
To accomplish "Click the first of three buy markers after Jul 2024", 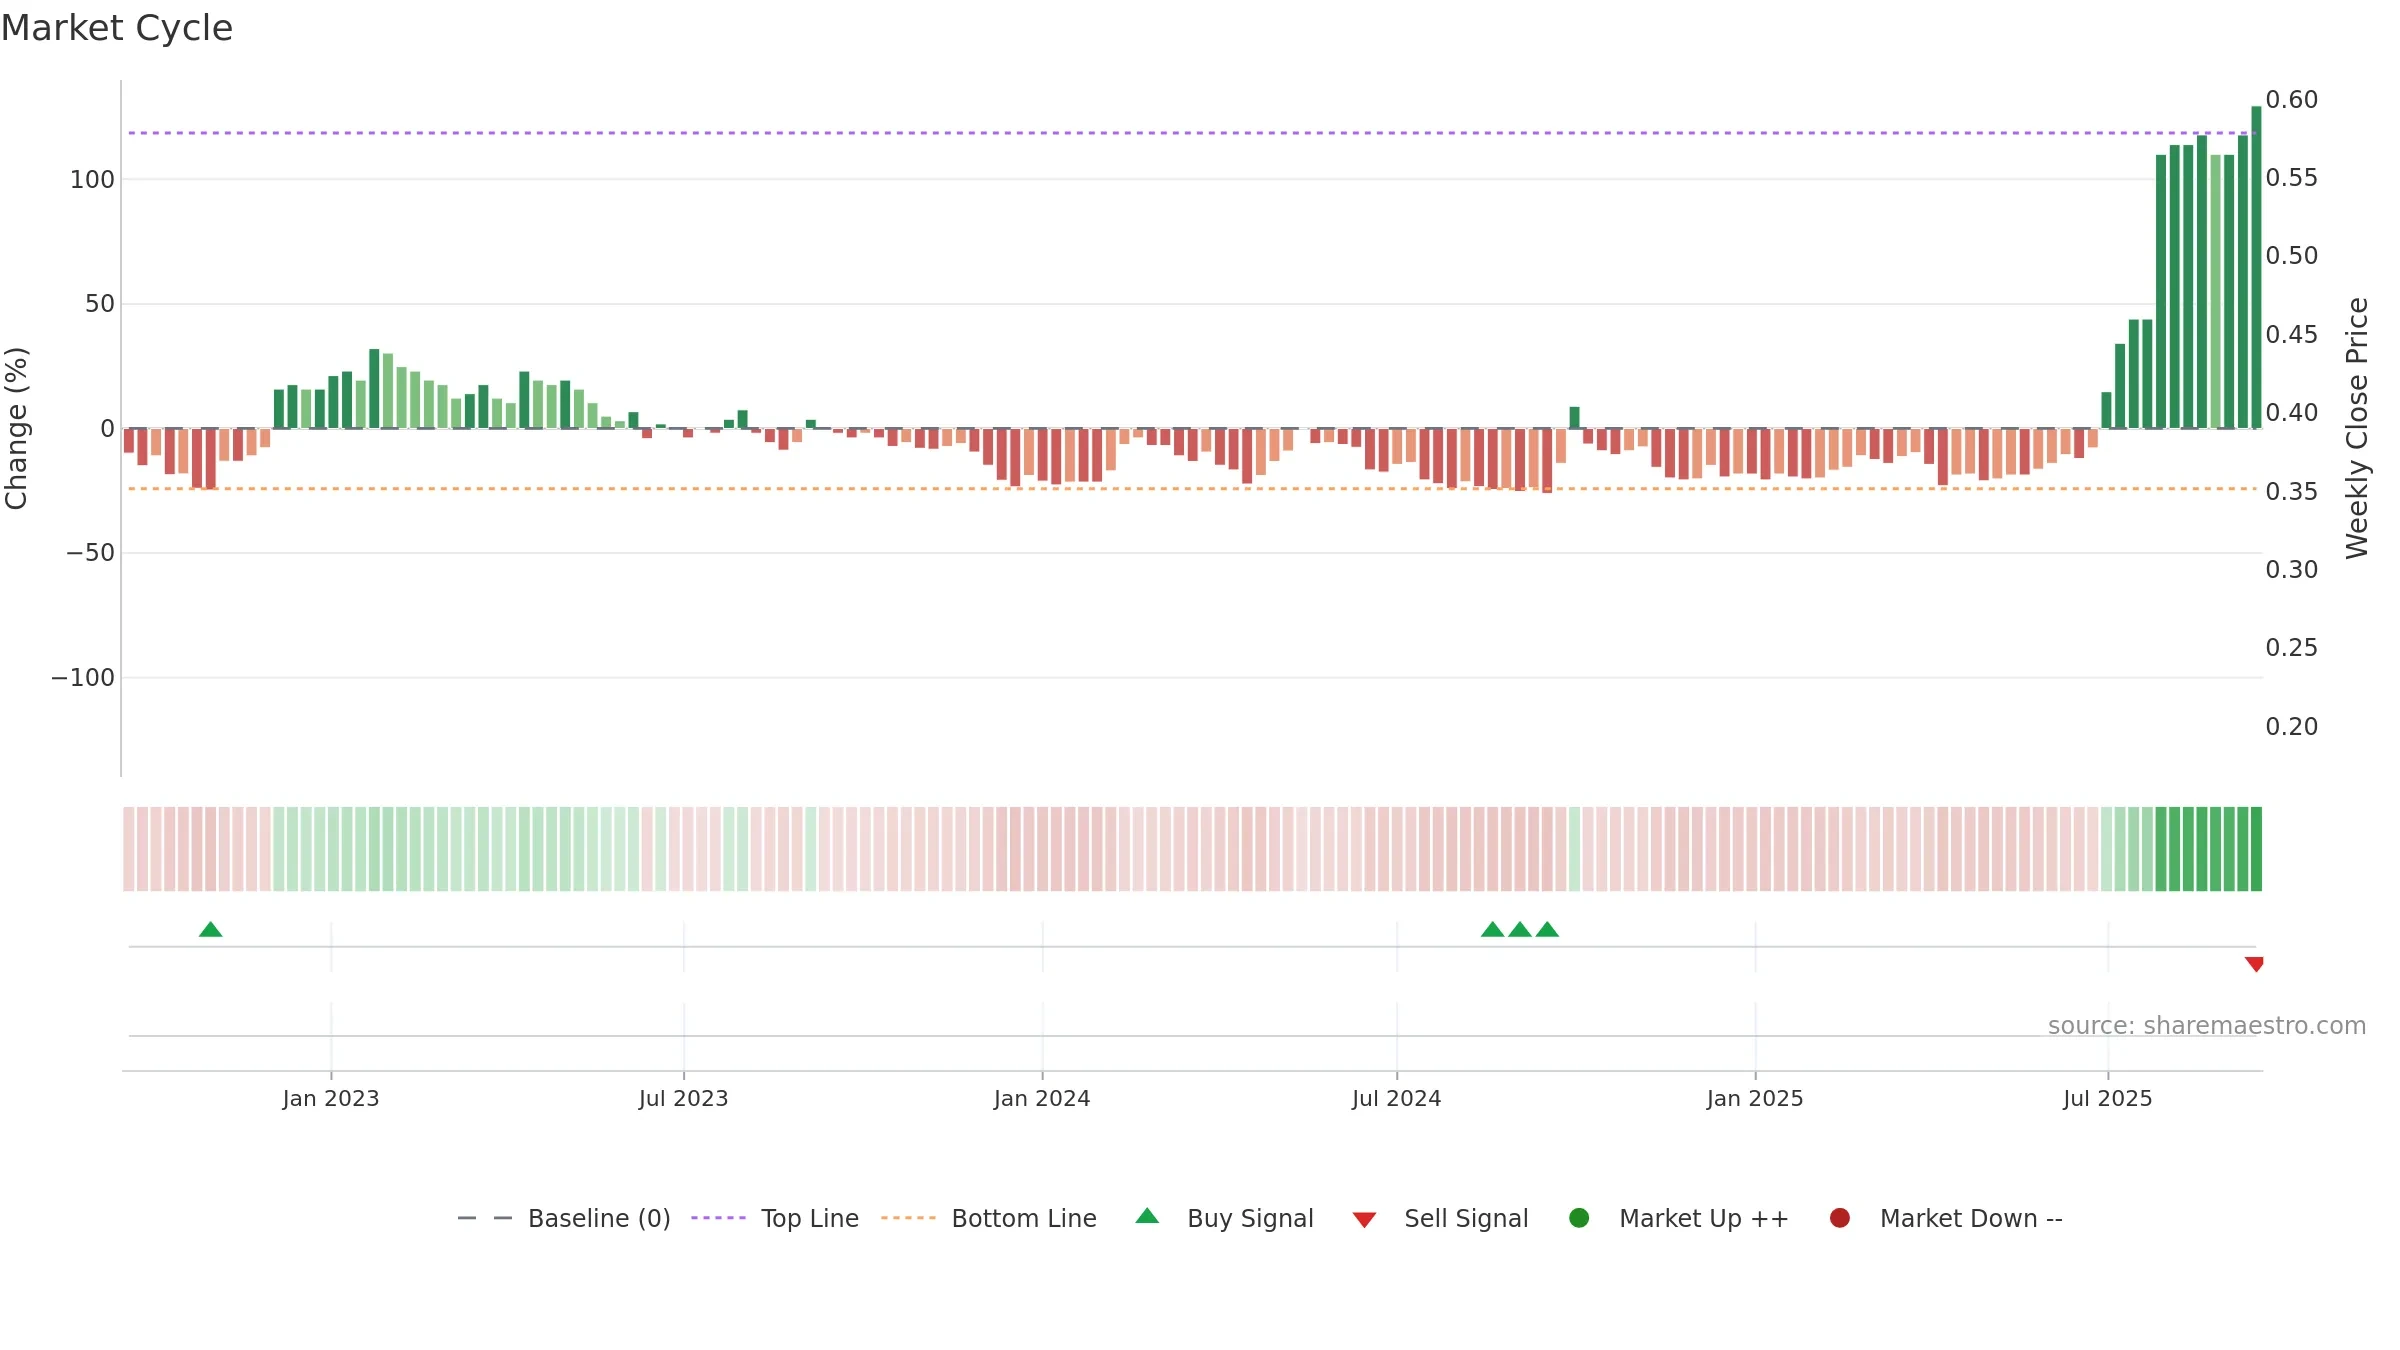I will (1492, 930).
